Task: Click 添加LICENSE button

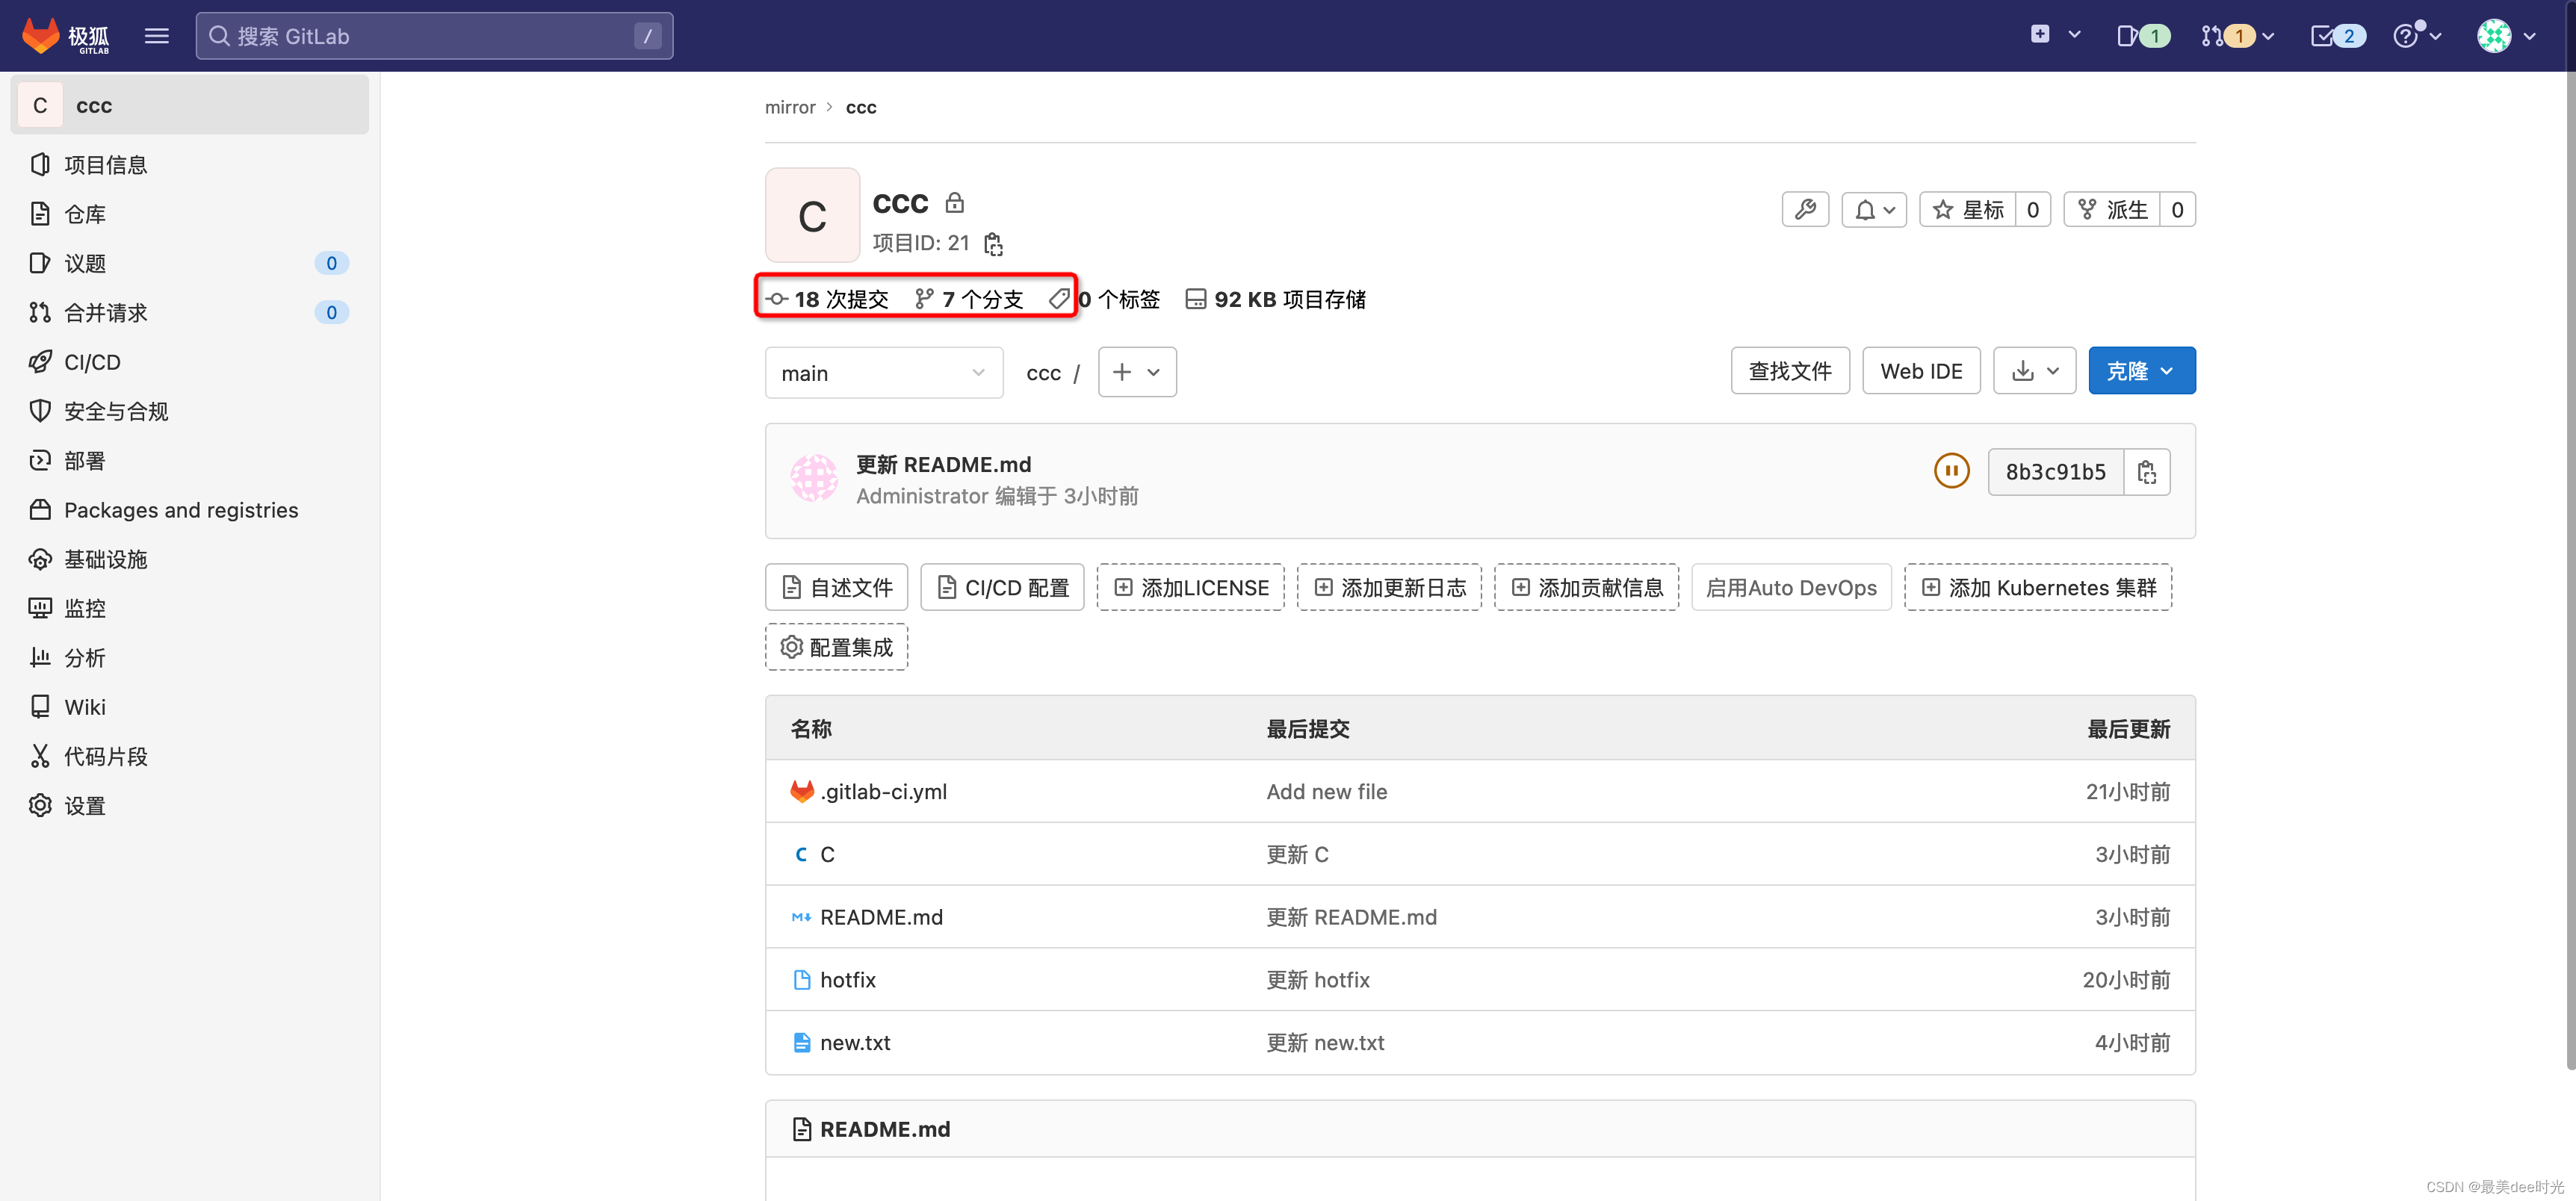Action: [1190, 587]
